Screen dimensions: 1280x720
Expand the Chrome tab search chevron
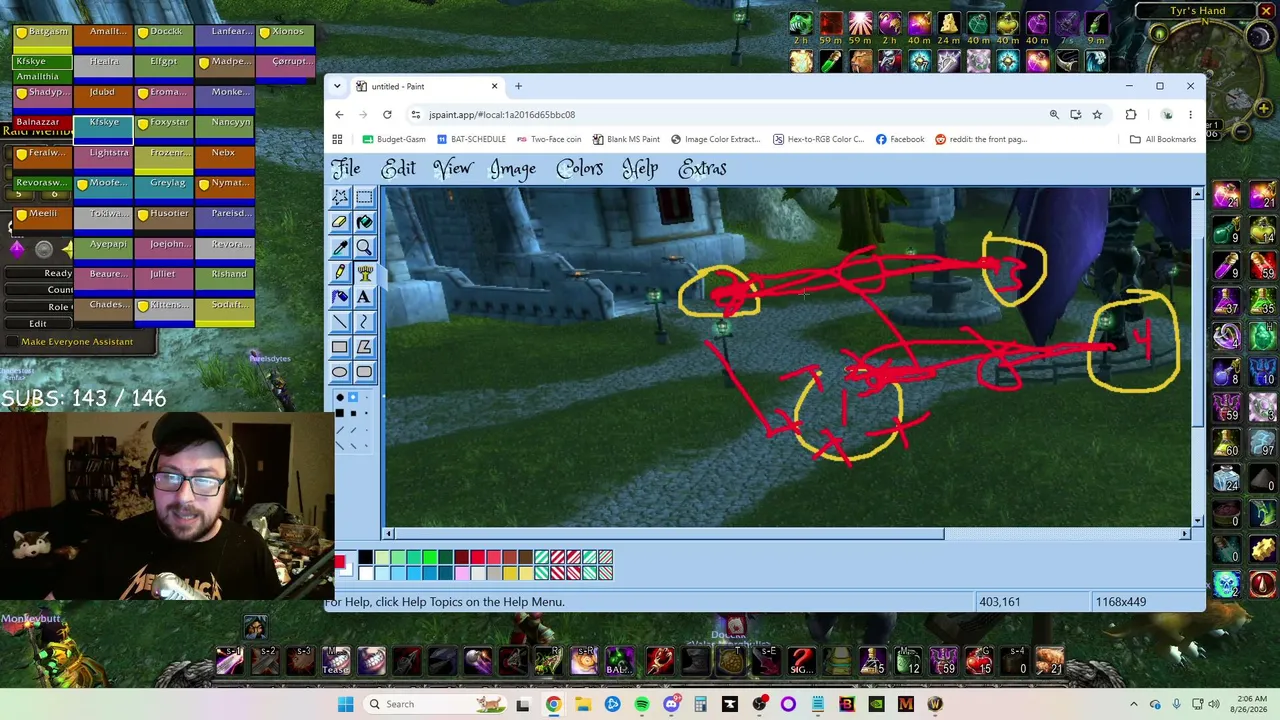click(x=337, y=86)
